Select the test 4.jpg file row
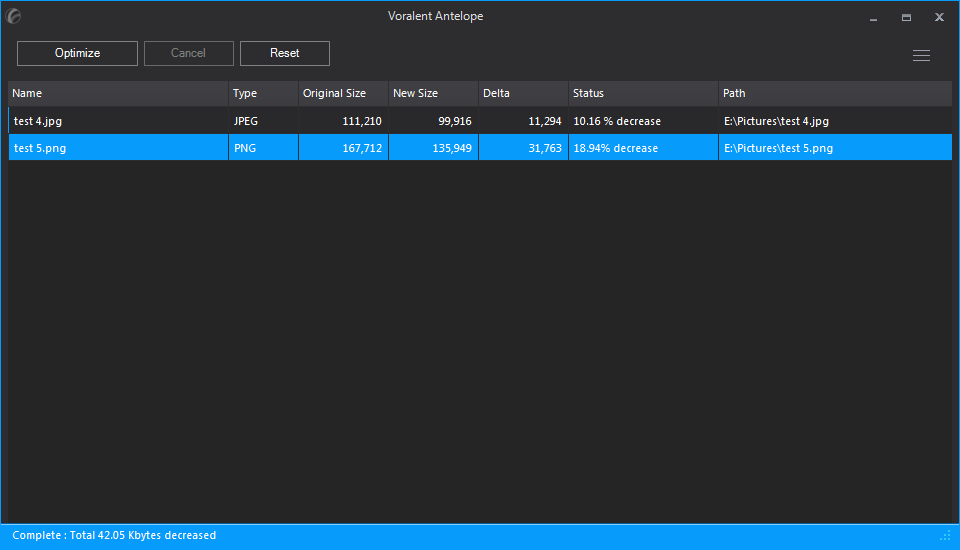960x550 pixels. tap(480, 121)
